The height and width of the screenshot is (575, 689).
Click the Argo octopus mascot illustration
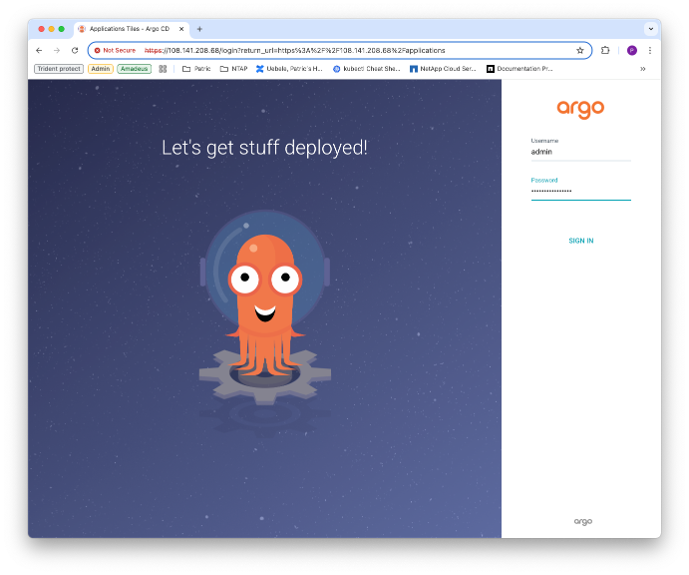click(265, 307)
